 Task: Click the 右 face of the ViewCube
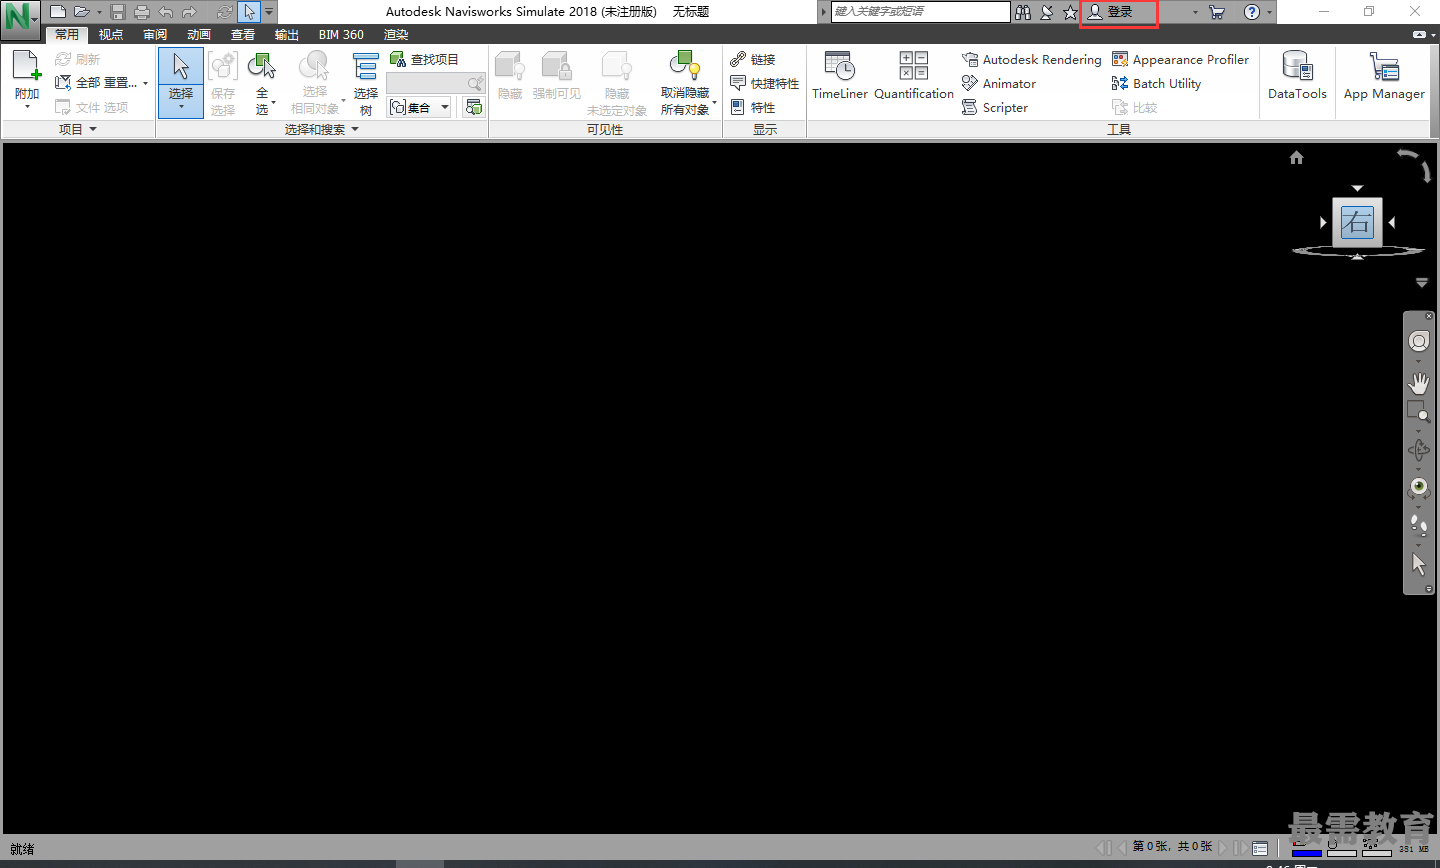coord(1357,222)
